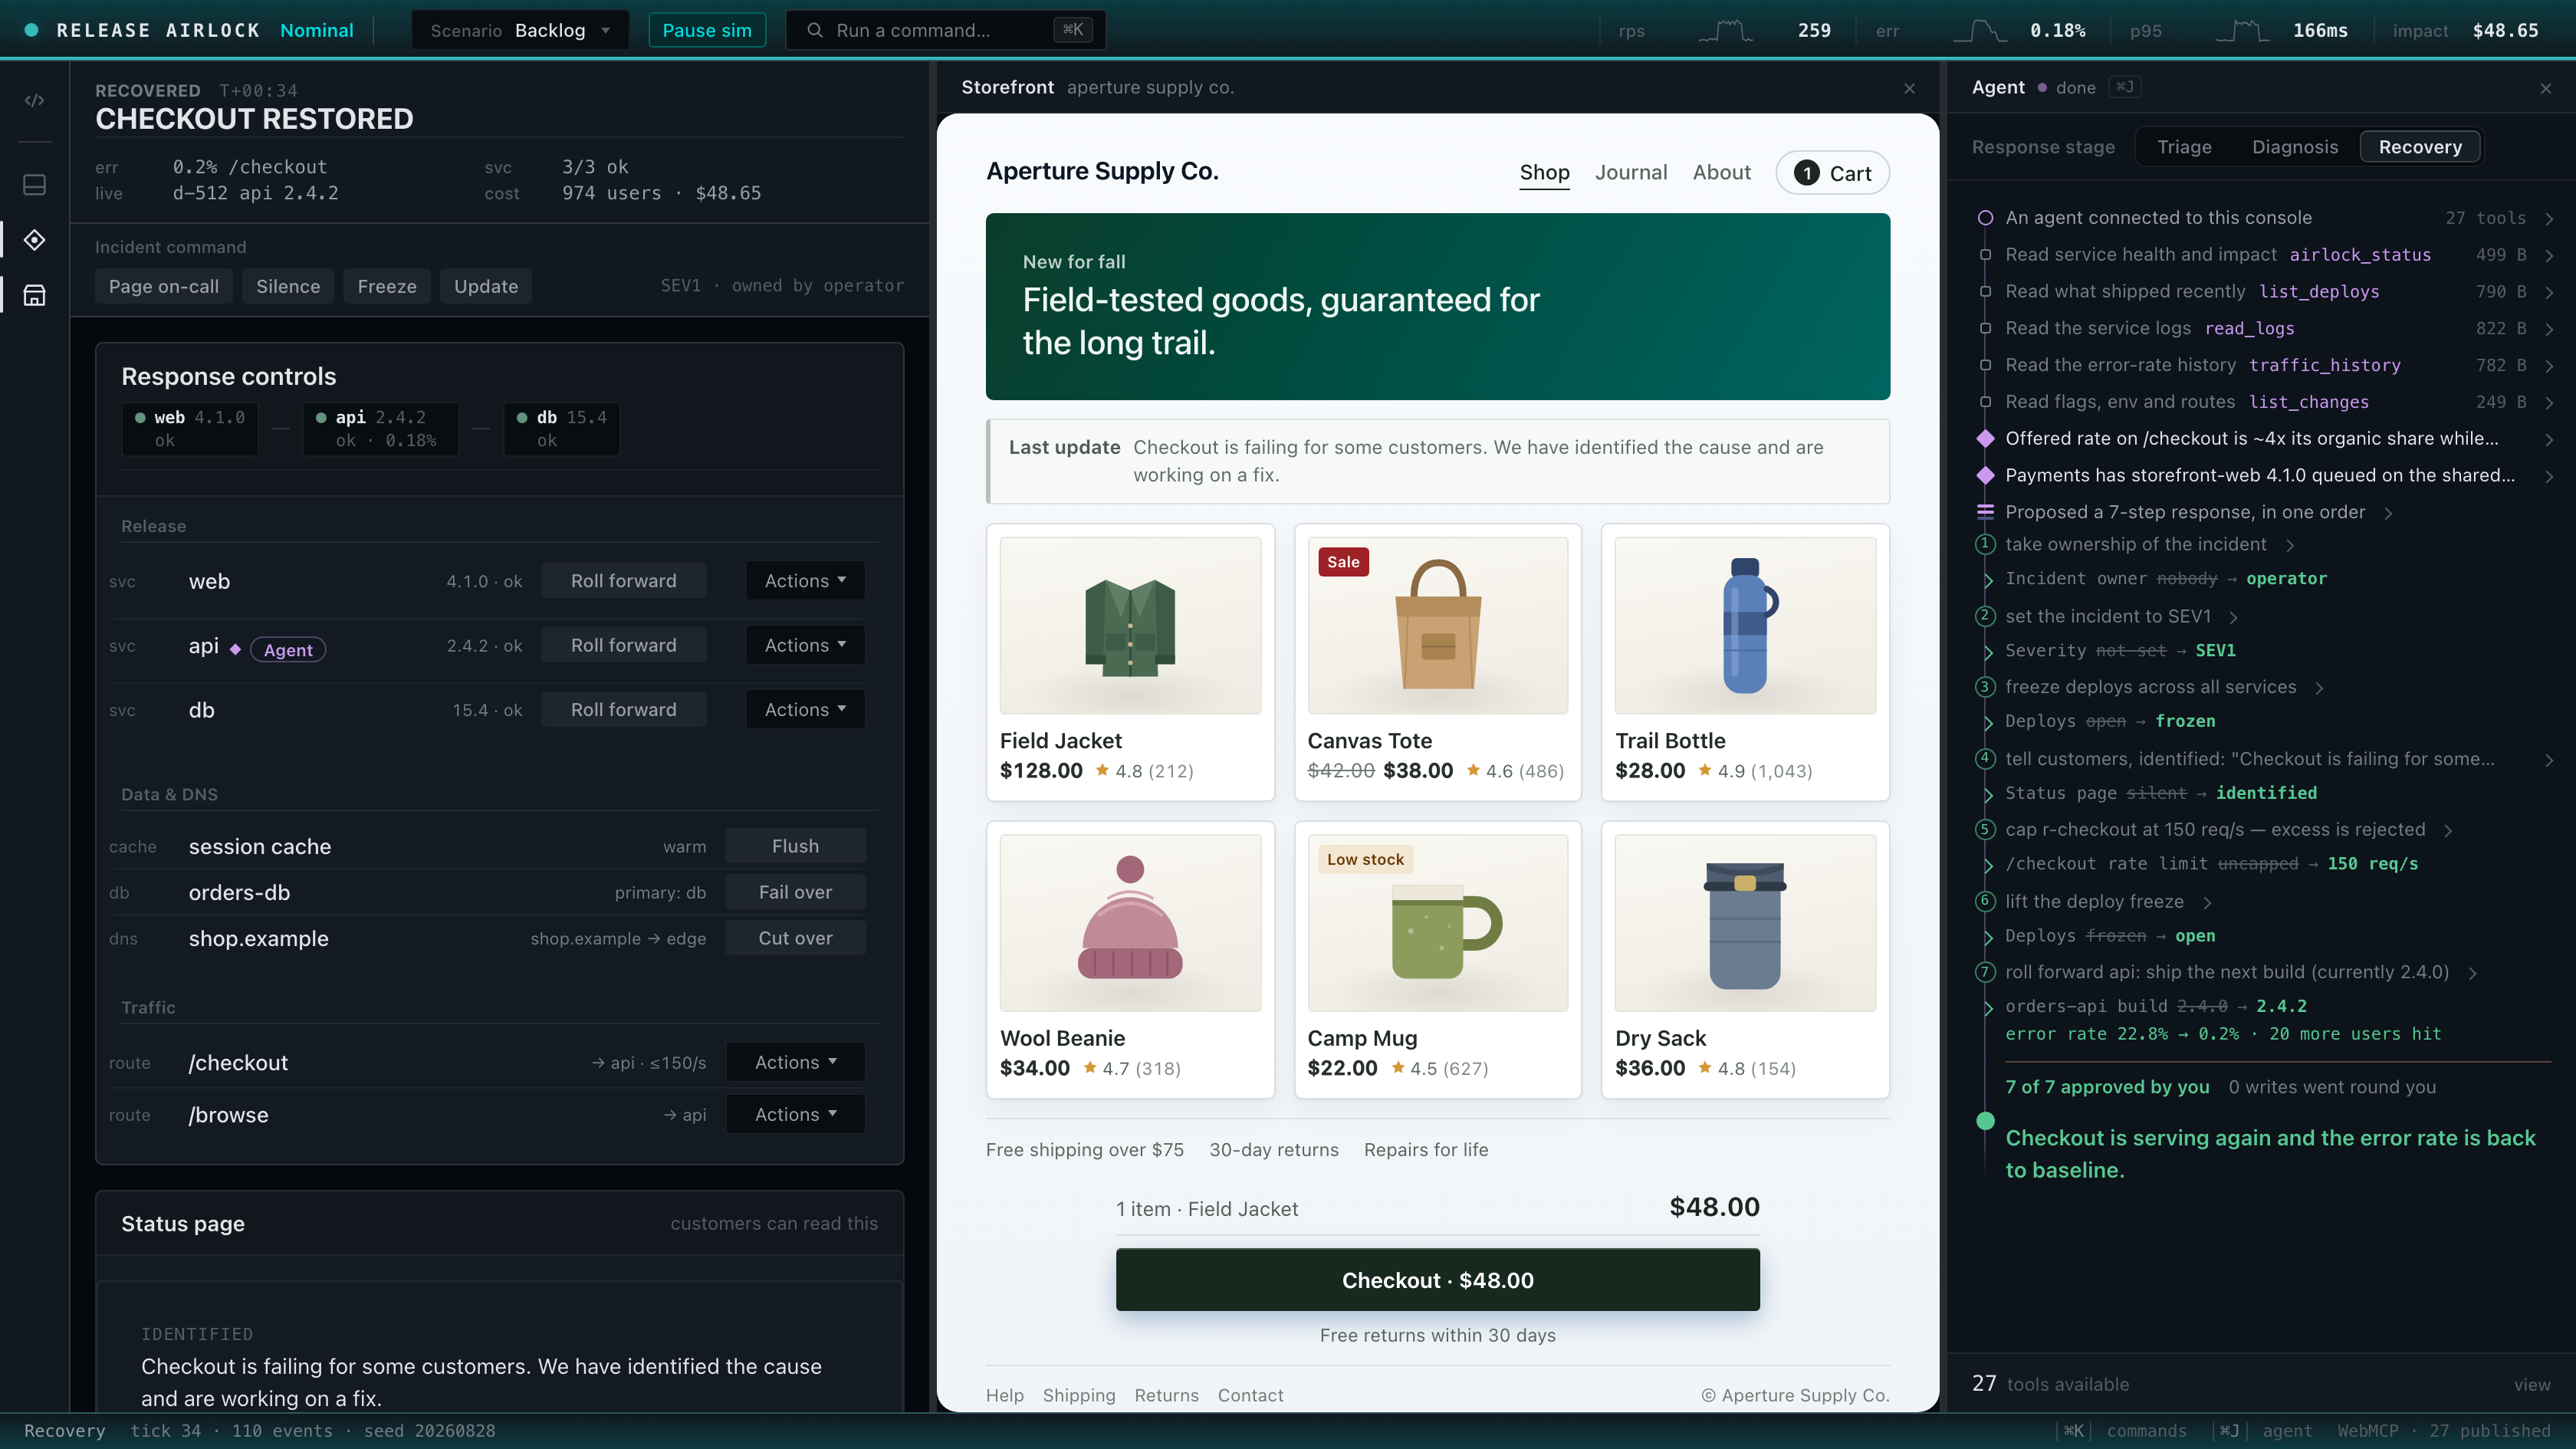Open the Field Jacket product thumbnail
Viewport: 2576px width, 1449px height.
(1130, 626)
